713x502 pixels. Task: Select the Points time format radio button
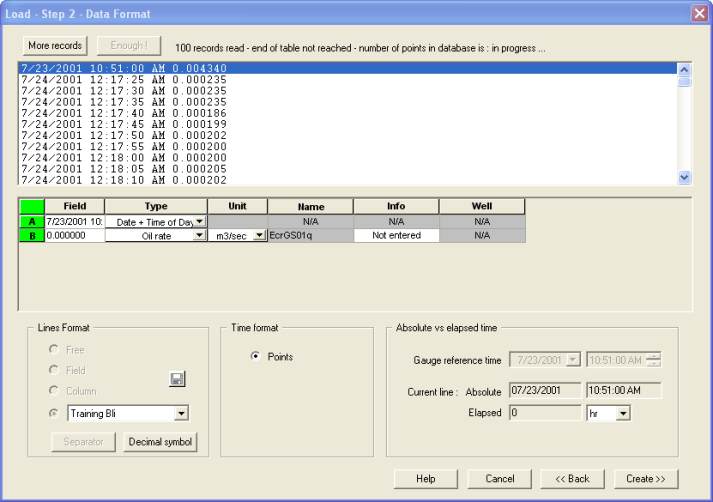(x=256, y=356)
